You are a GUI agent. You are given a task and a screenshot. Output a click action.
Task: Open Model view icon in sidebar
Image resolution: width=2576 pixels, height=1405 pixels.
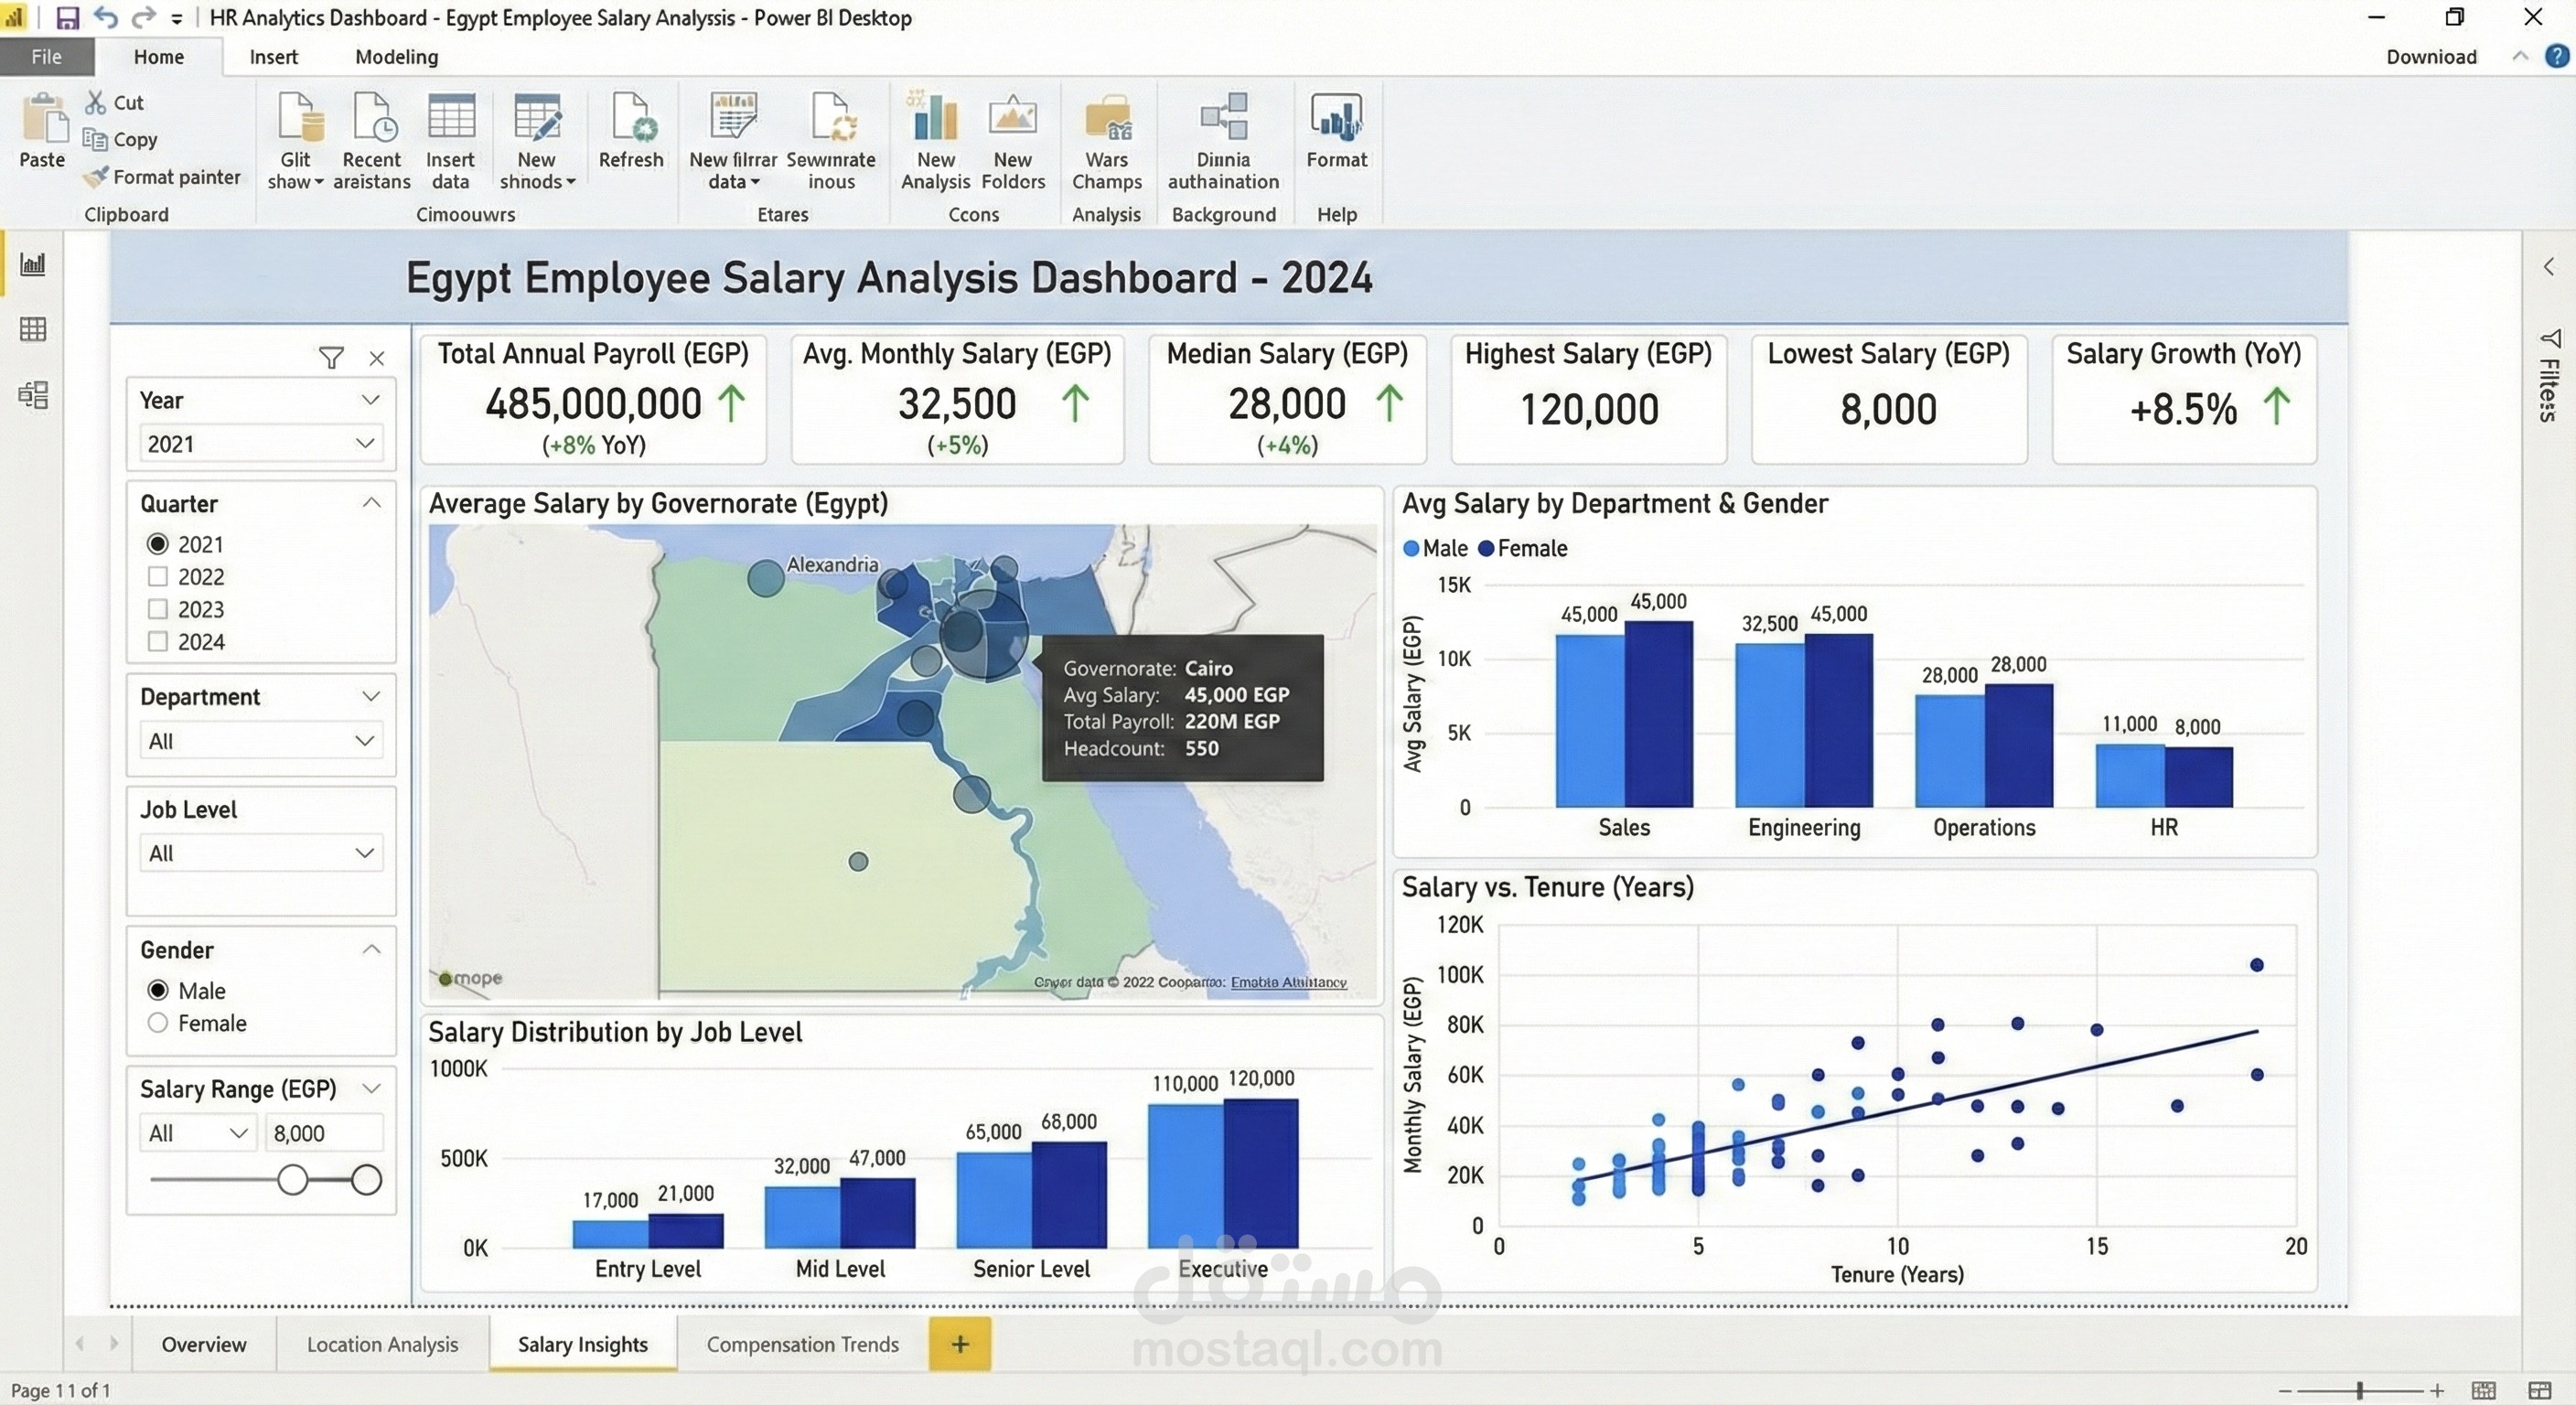point(33,395)
